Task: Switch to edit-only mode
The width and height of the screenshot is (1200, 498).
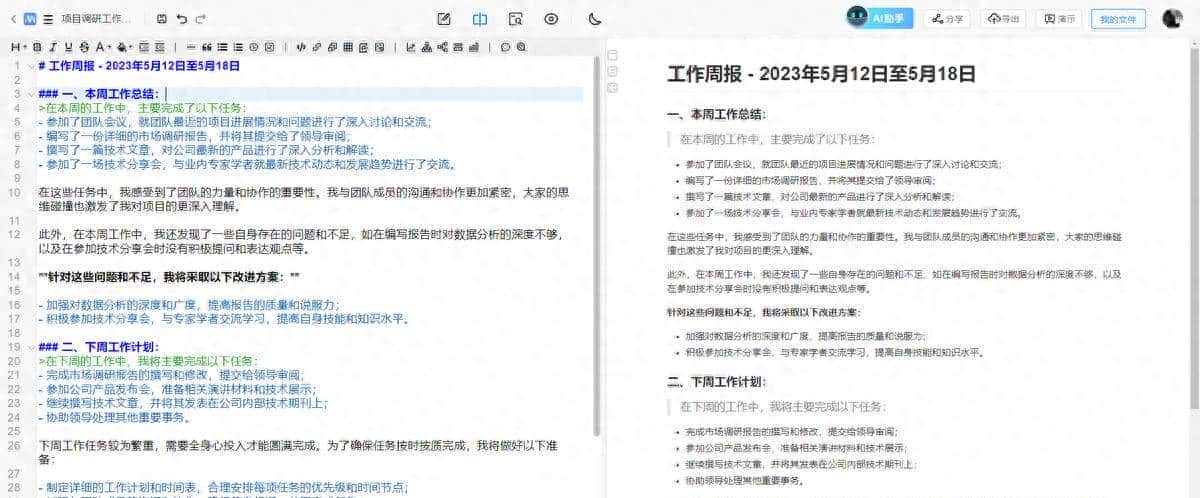Action: [x=444, y=19]
